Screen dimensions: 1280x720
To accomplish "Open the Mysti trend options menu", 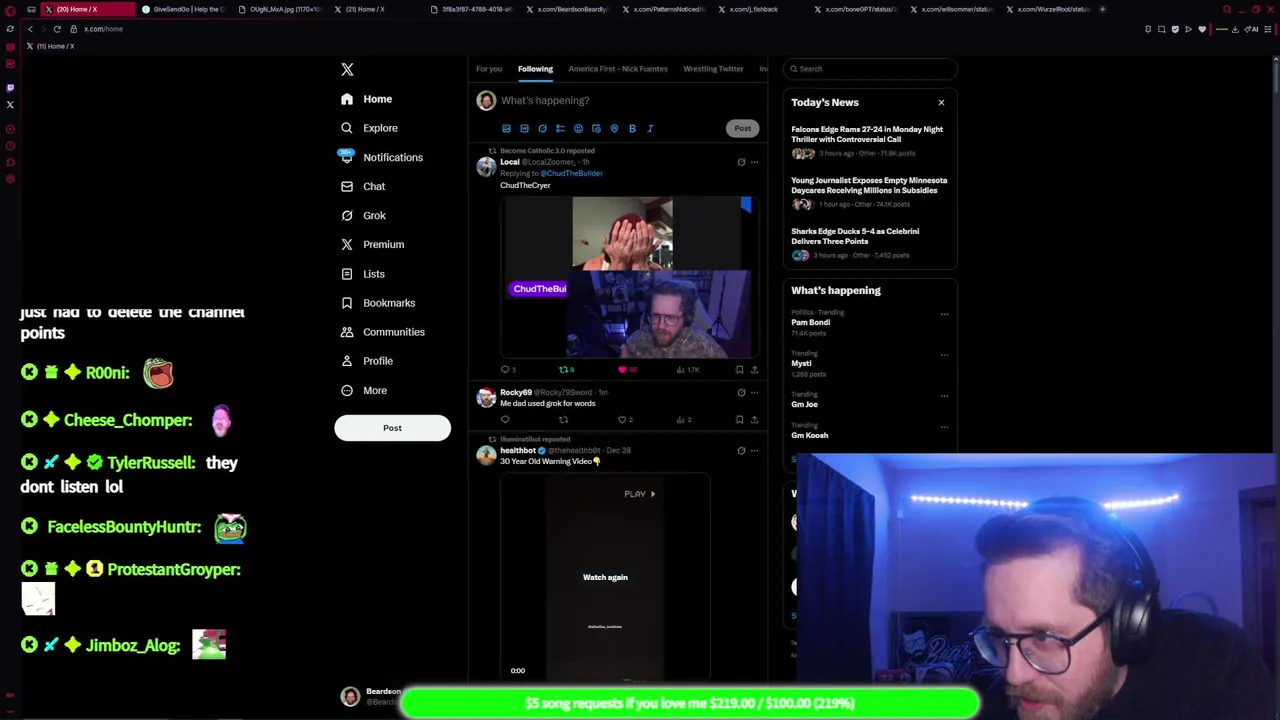I will click(x=944, y=355).
